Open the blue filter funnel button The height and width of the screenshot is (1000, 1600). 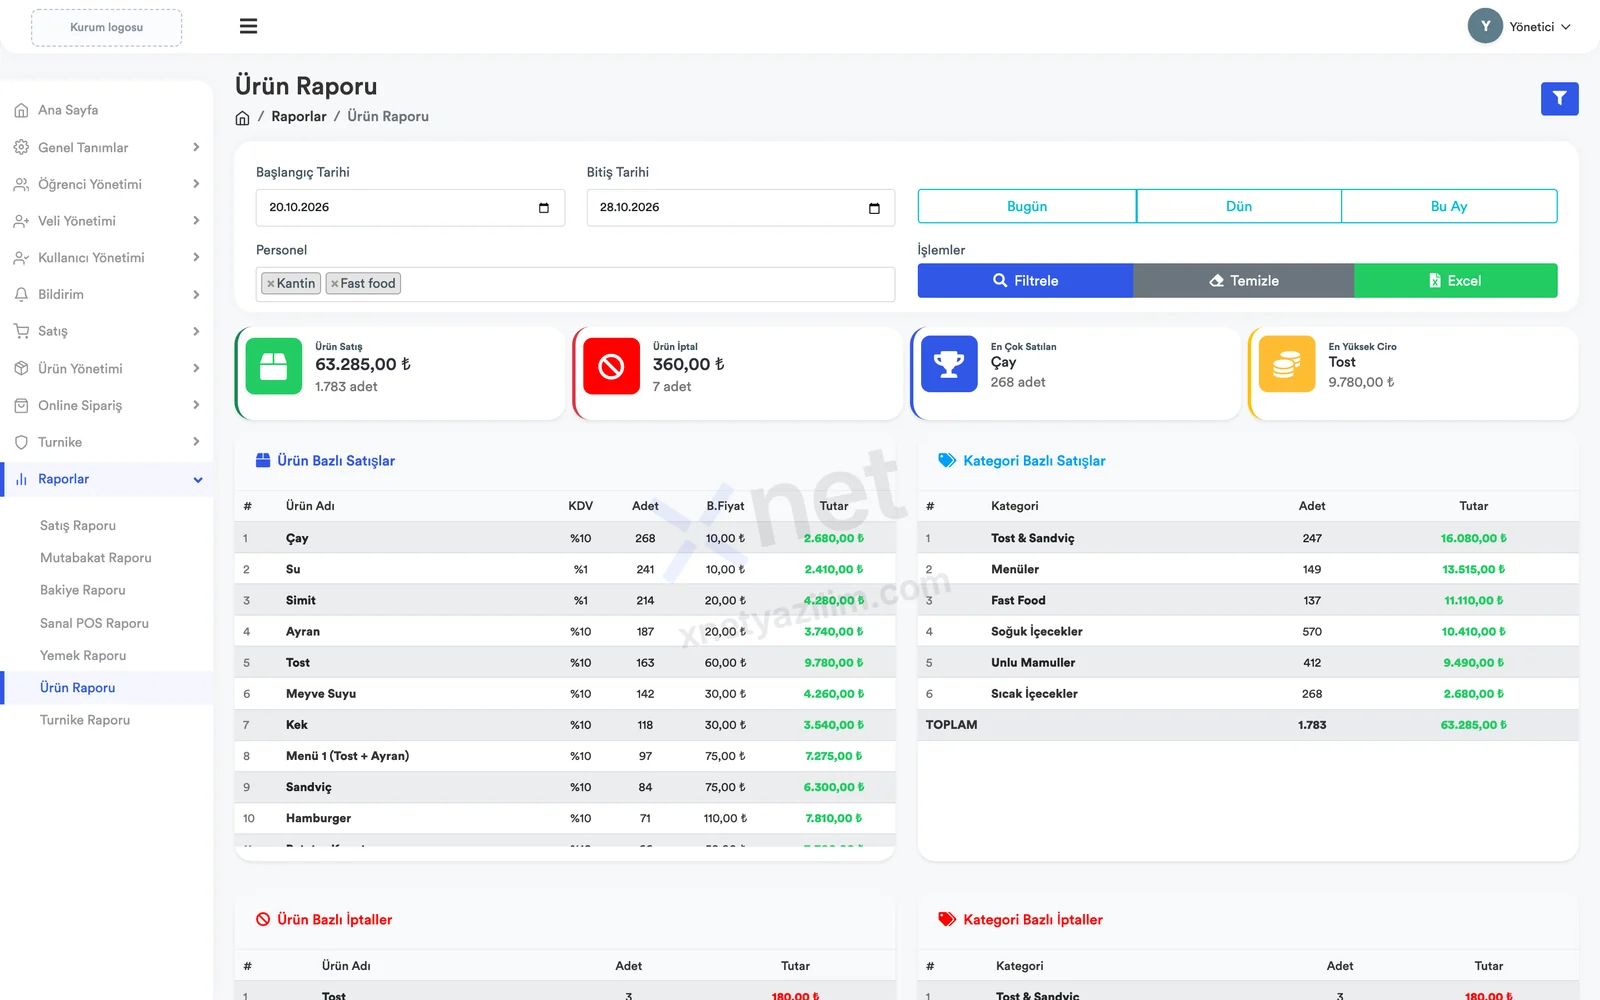click(x=1559, y=99)
